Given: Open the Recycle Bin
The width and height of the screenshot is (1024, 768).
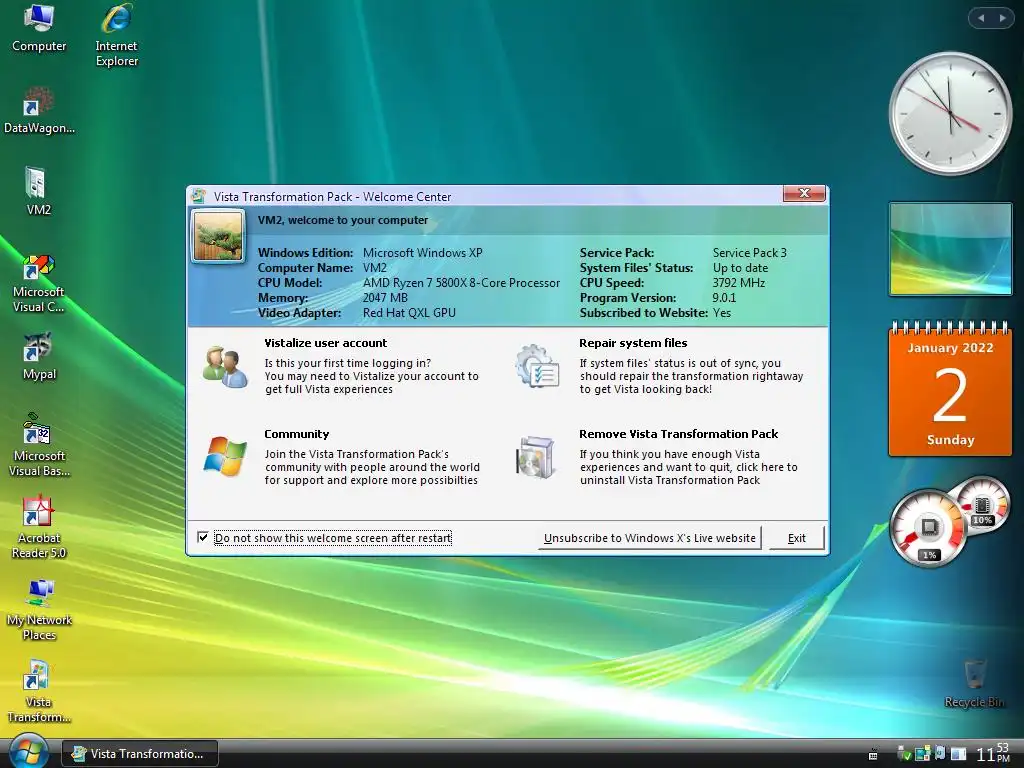Looking at the screenshot, I should pos(974,684).
